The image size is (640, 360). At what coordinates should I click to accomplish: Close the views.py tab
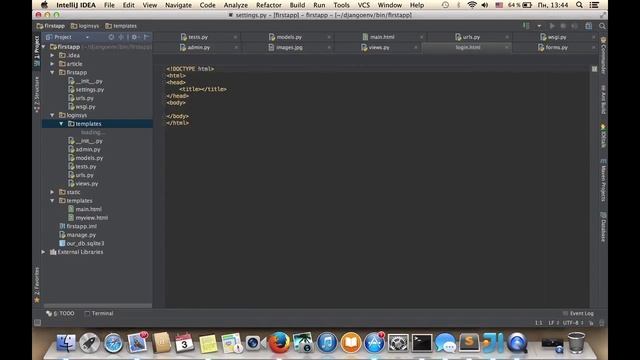[x=416, y=47]
